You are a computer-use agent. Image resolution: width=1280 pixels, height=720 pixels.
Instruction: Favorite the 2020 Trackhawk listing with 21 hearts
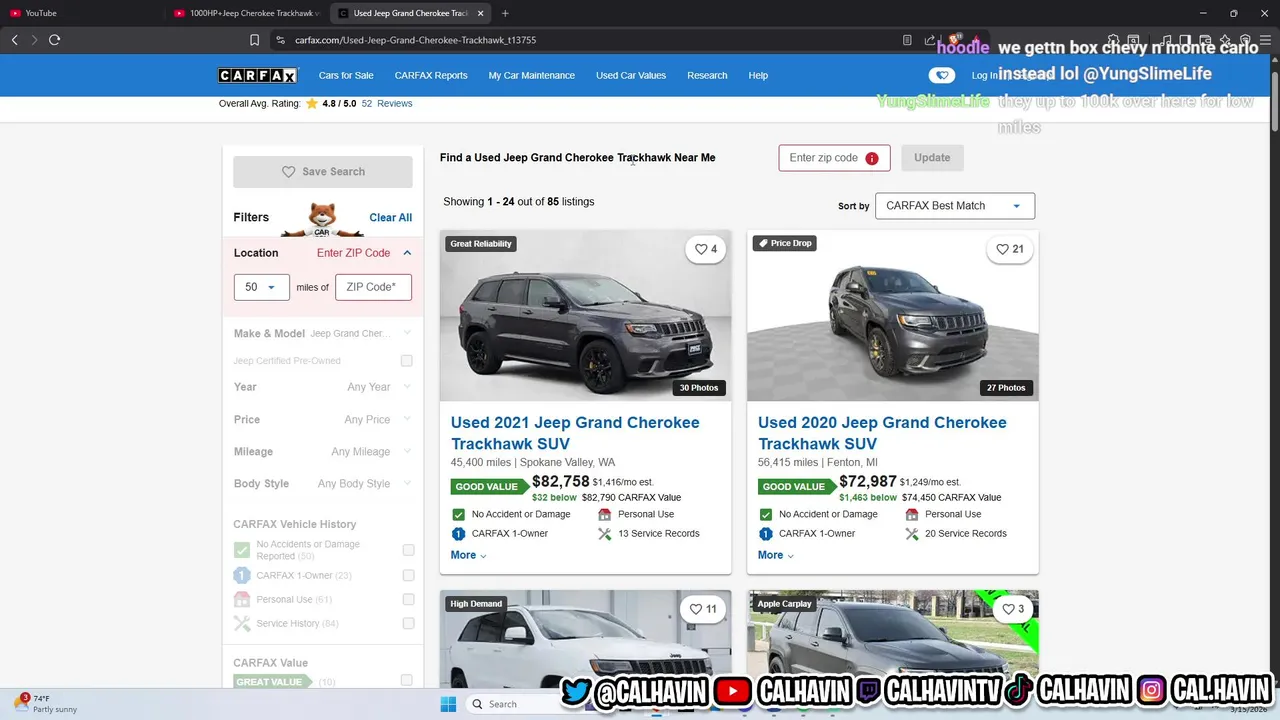1010,249
